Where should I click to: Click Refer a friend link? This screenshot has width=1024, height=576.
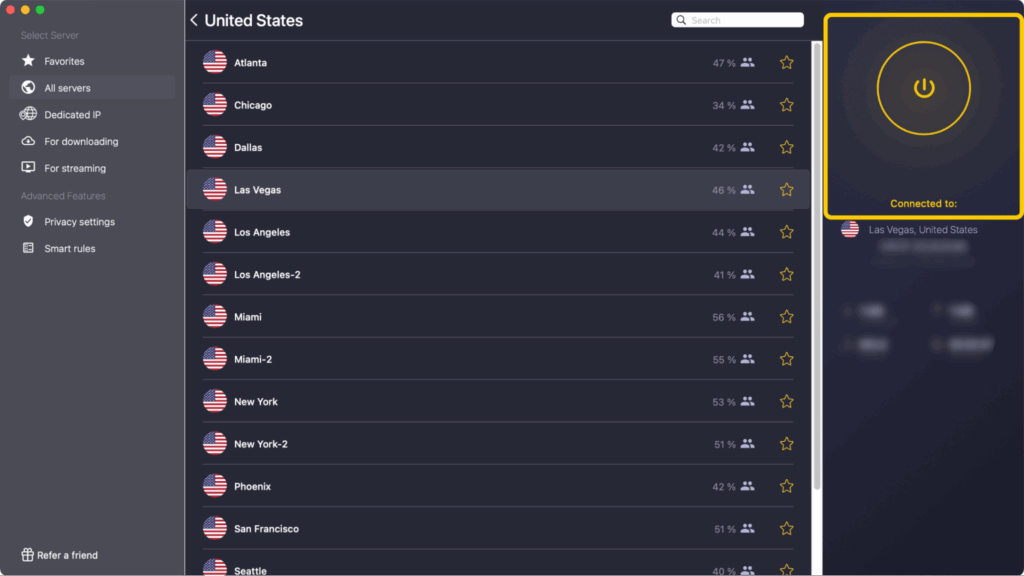point(67,555)
